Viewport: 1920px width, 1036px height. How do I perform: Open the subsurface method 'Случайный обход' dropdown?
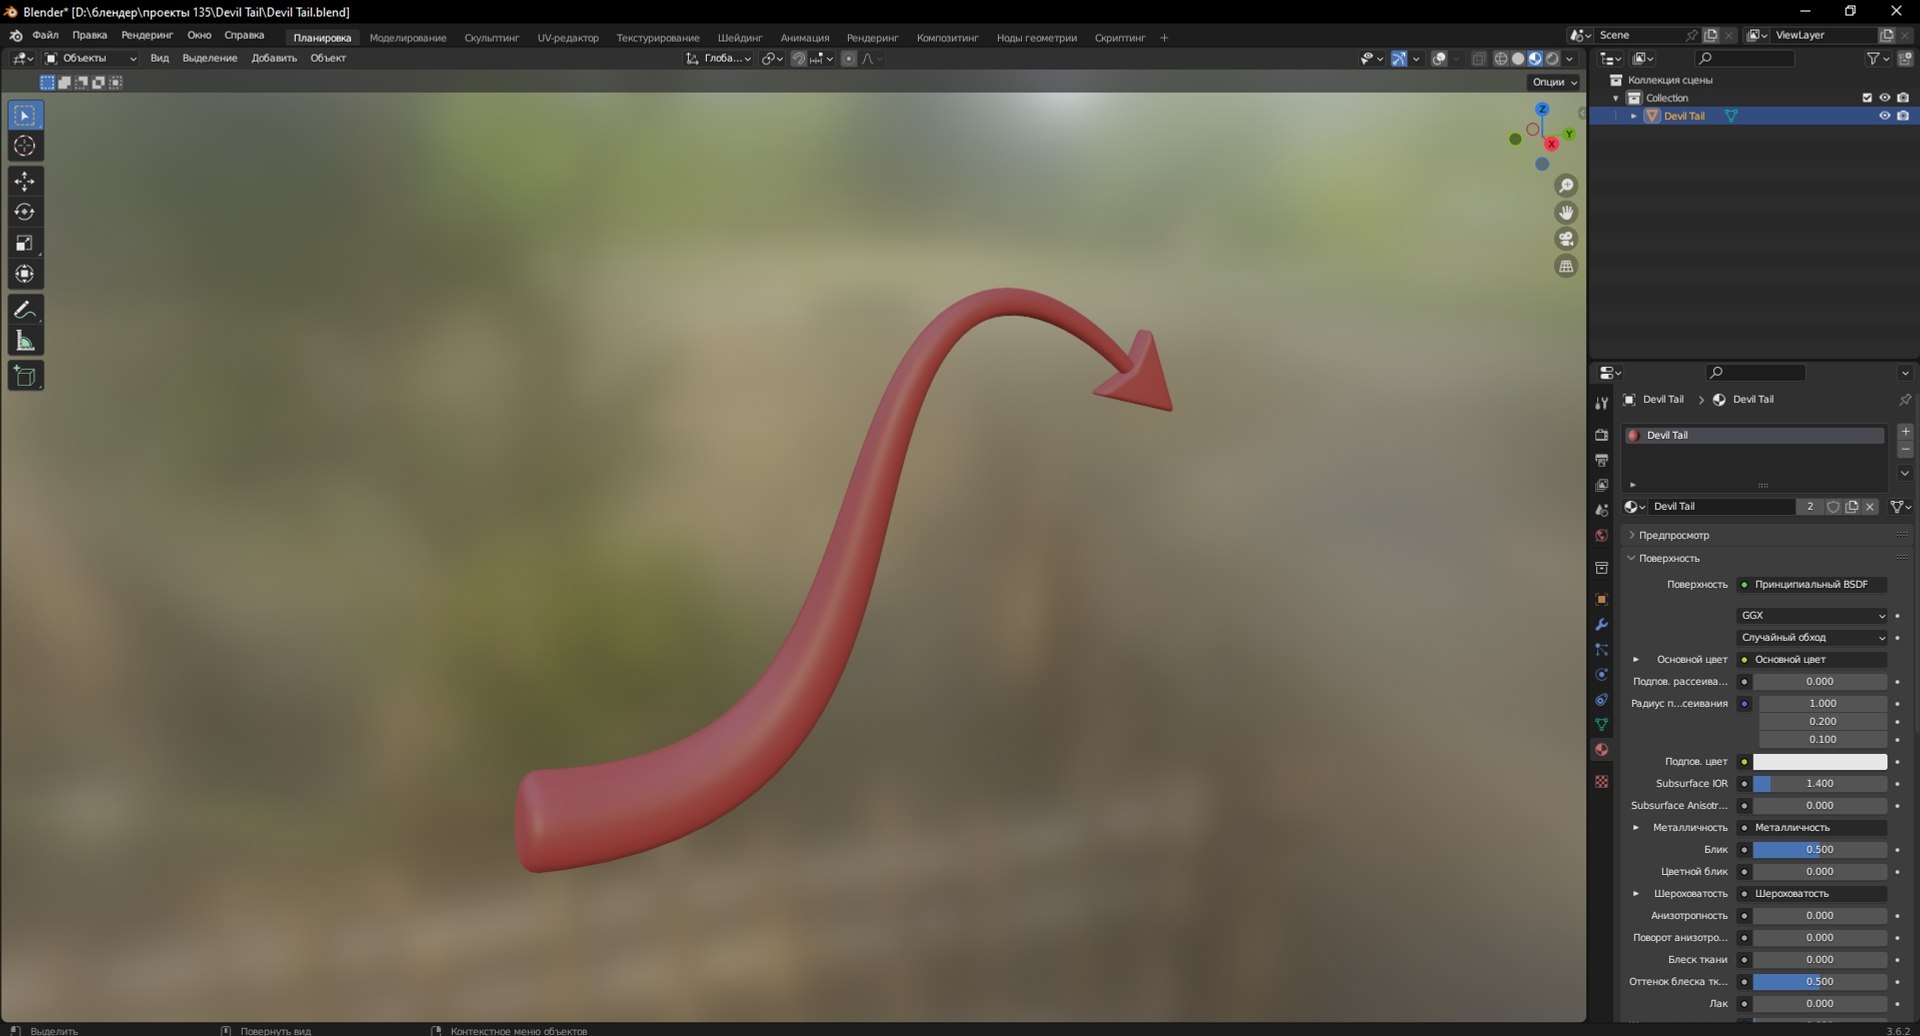[x=1812, y=638]
